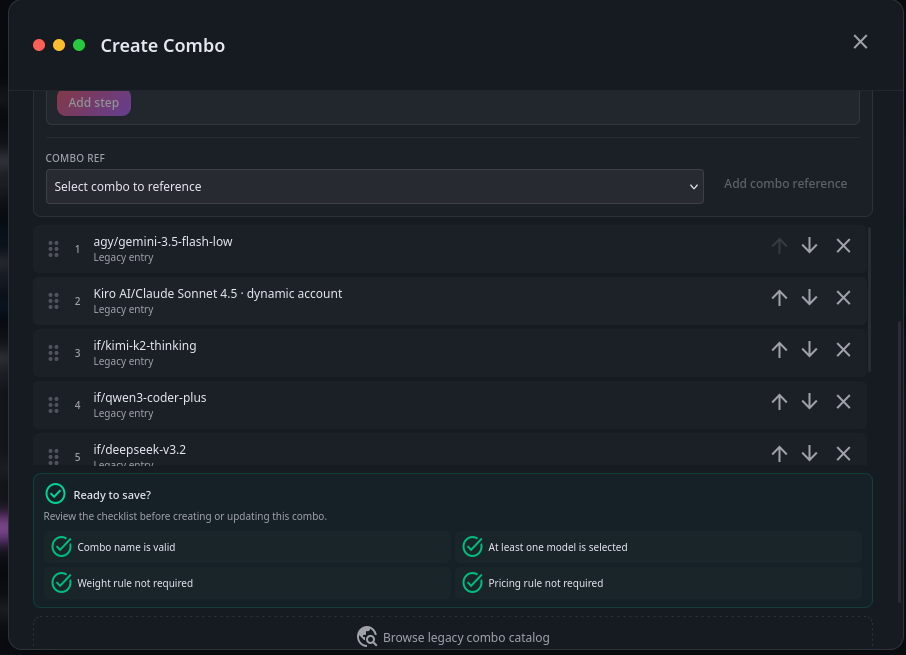Select the Kiro AI/Claude Sonnet 4.5 entry name
This screenshot has height=655, width=906.
tap(218, 293)
